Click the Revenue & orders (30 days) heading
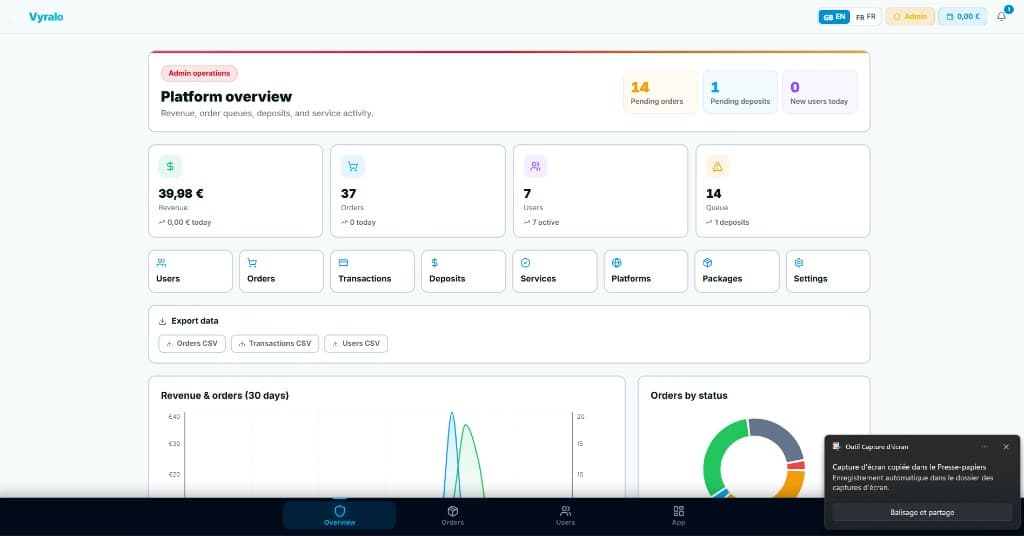Viewport: 1024px width, 536px height. click(x=225, y=396)
